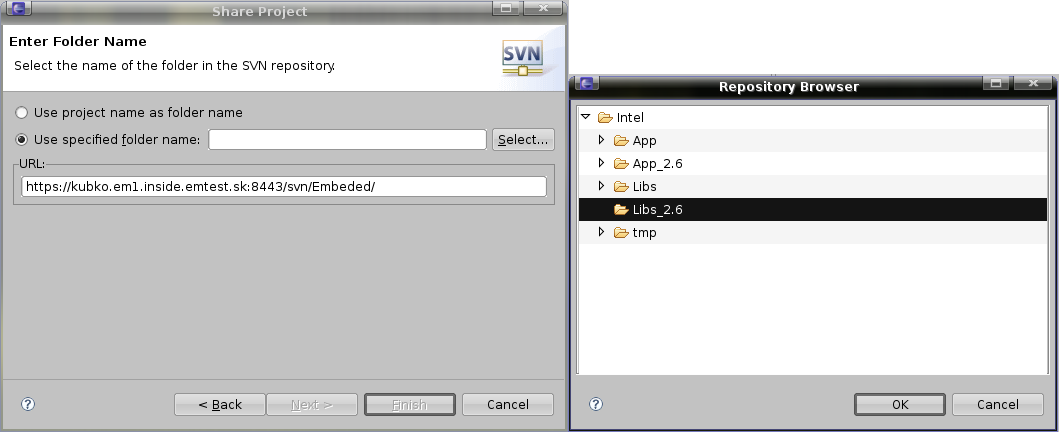Expand the Libs folder node
The width and height of the screenshot is (1059, 432).
[601, 186]
